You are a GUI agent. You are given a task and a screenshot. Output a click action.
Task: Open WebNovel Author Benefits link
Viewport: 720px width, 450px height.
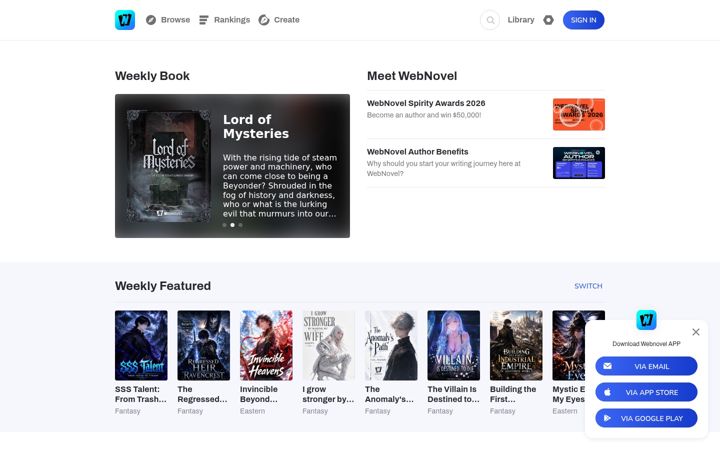click(417, 152)
